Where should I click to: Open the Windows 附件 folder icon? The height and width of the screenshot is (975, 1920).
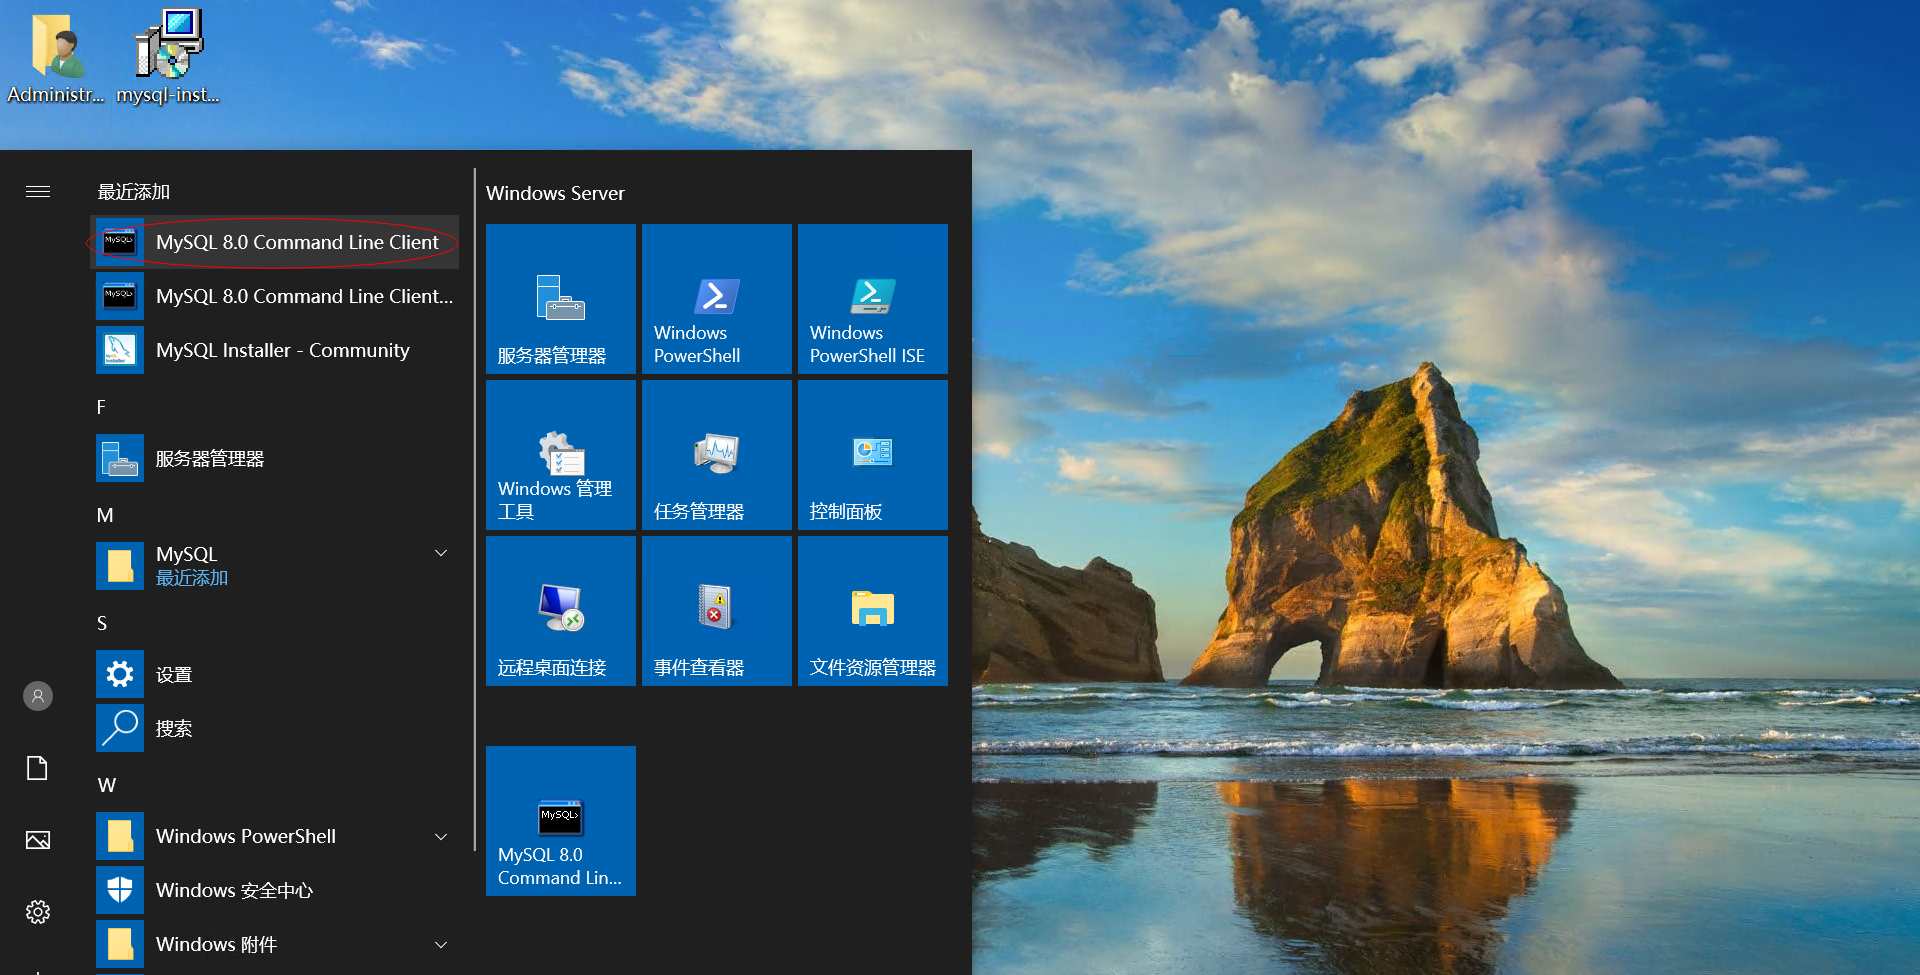[x=120, y=944]
